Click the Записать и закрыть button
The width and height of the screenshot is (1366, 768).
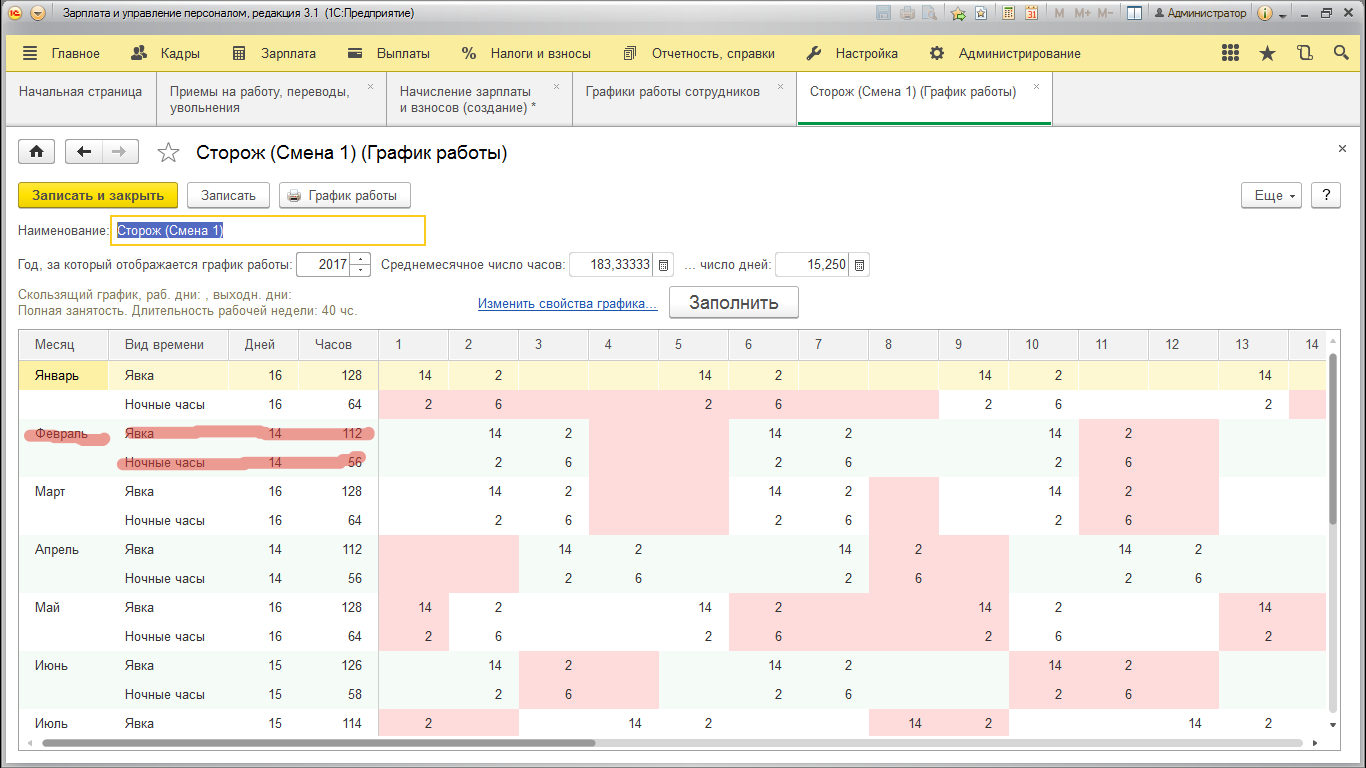(98, 195)
